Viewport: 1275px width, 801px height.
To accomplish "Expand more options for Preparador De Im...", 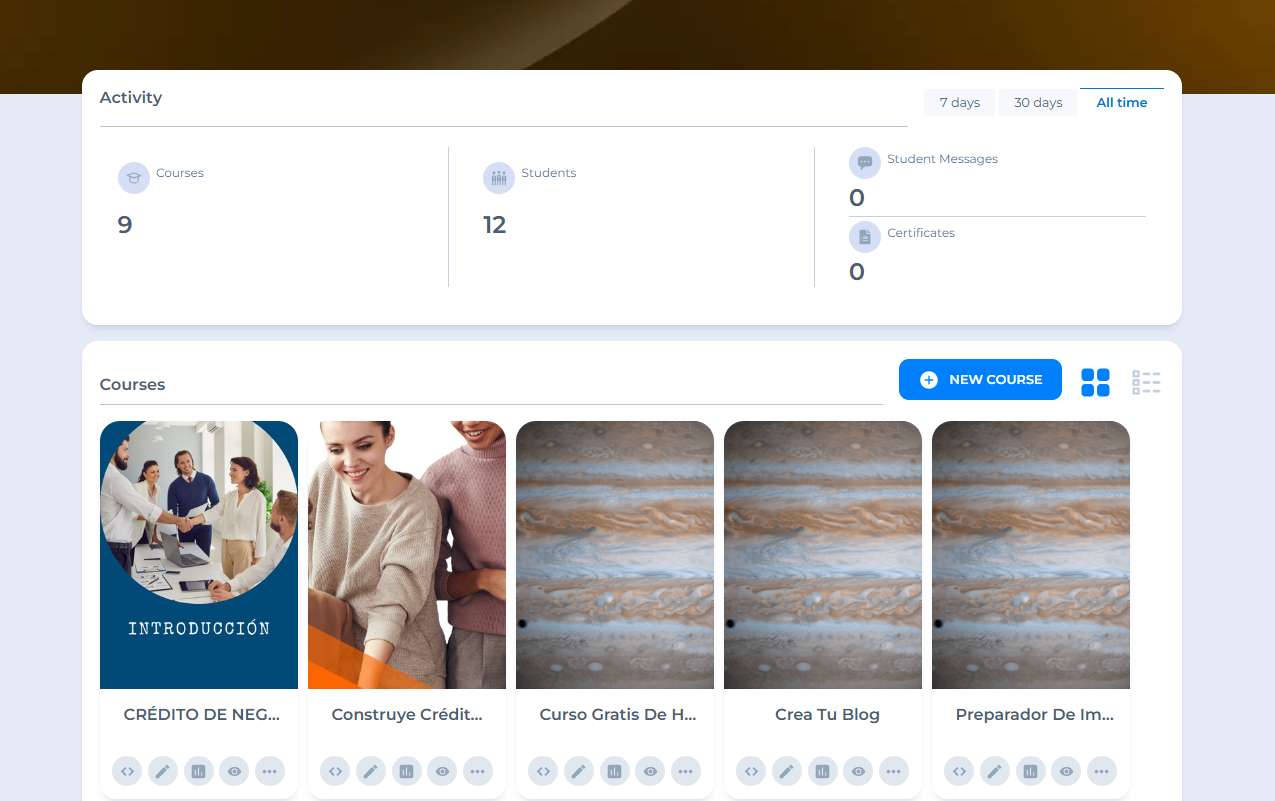I will [x=1101, y=771].
